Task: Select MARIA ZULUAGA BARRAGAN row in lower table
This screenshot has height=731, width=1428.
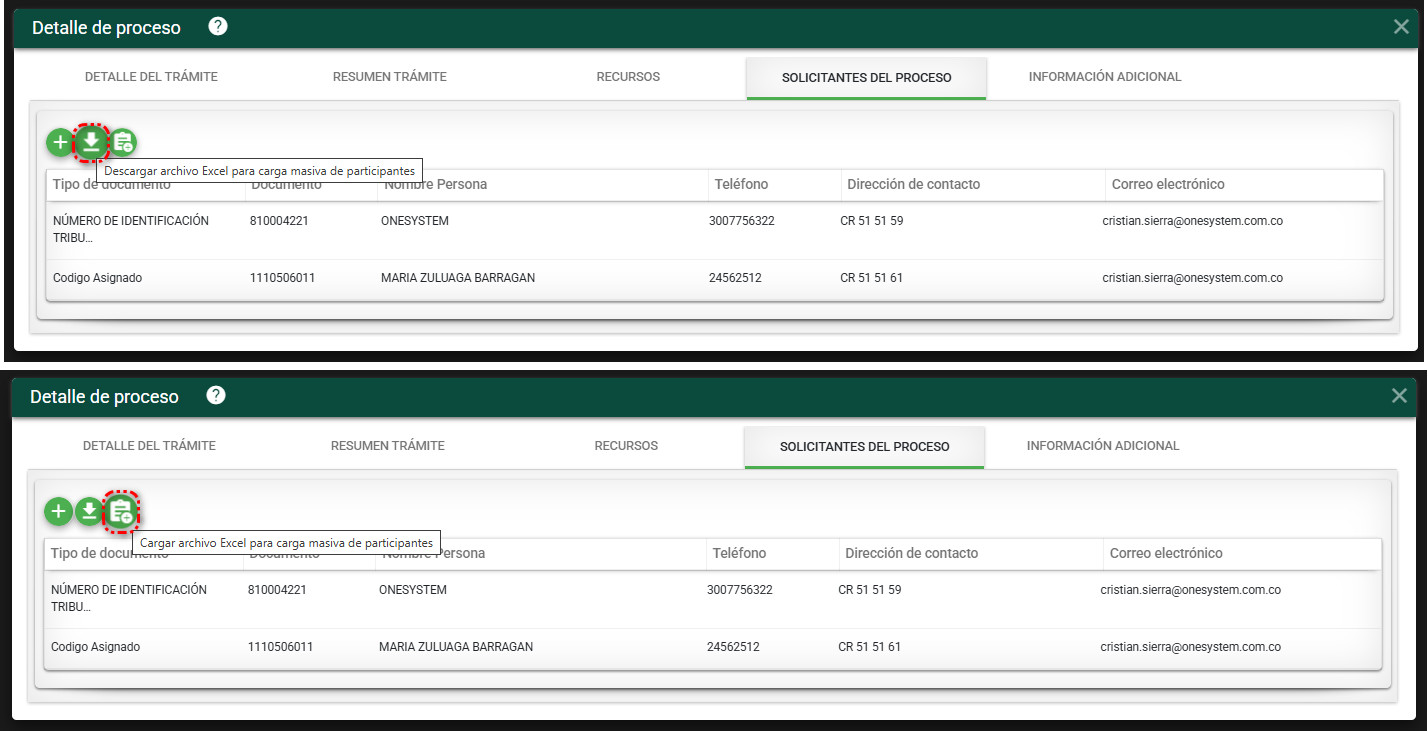Action: [456, 647]
